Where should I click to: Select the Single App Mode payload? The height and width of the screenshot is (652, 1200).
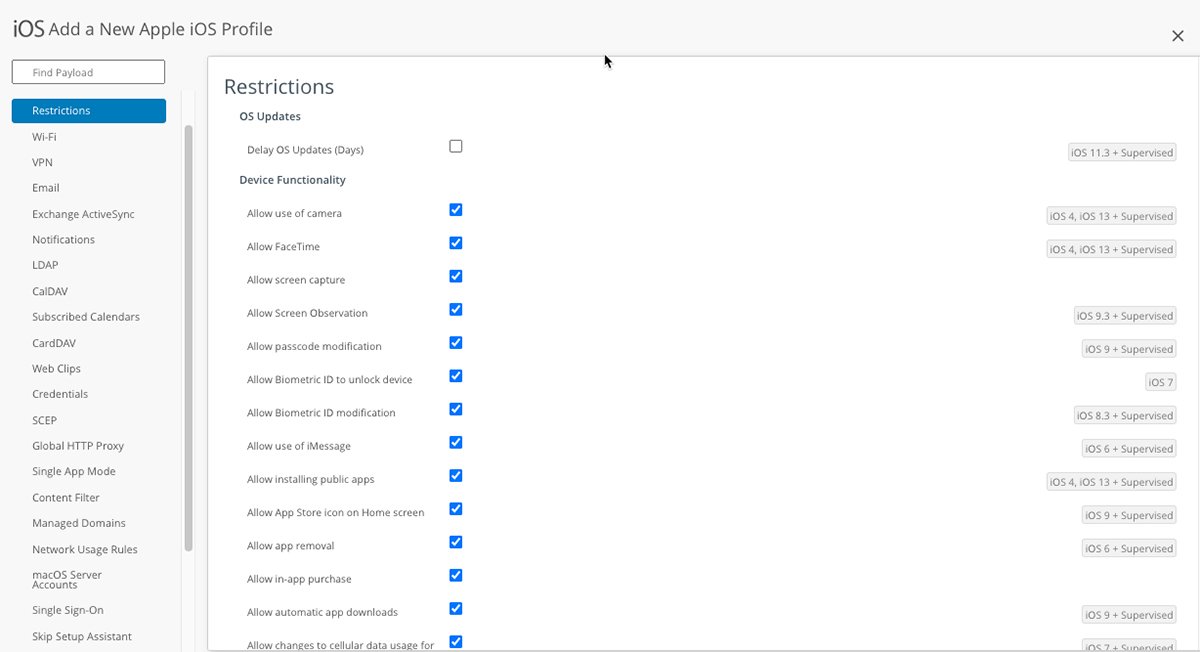(74, 472)
